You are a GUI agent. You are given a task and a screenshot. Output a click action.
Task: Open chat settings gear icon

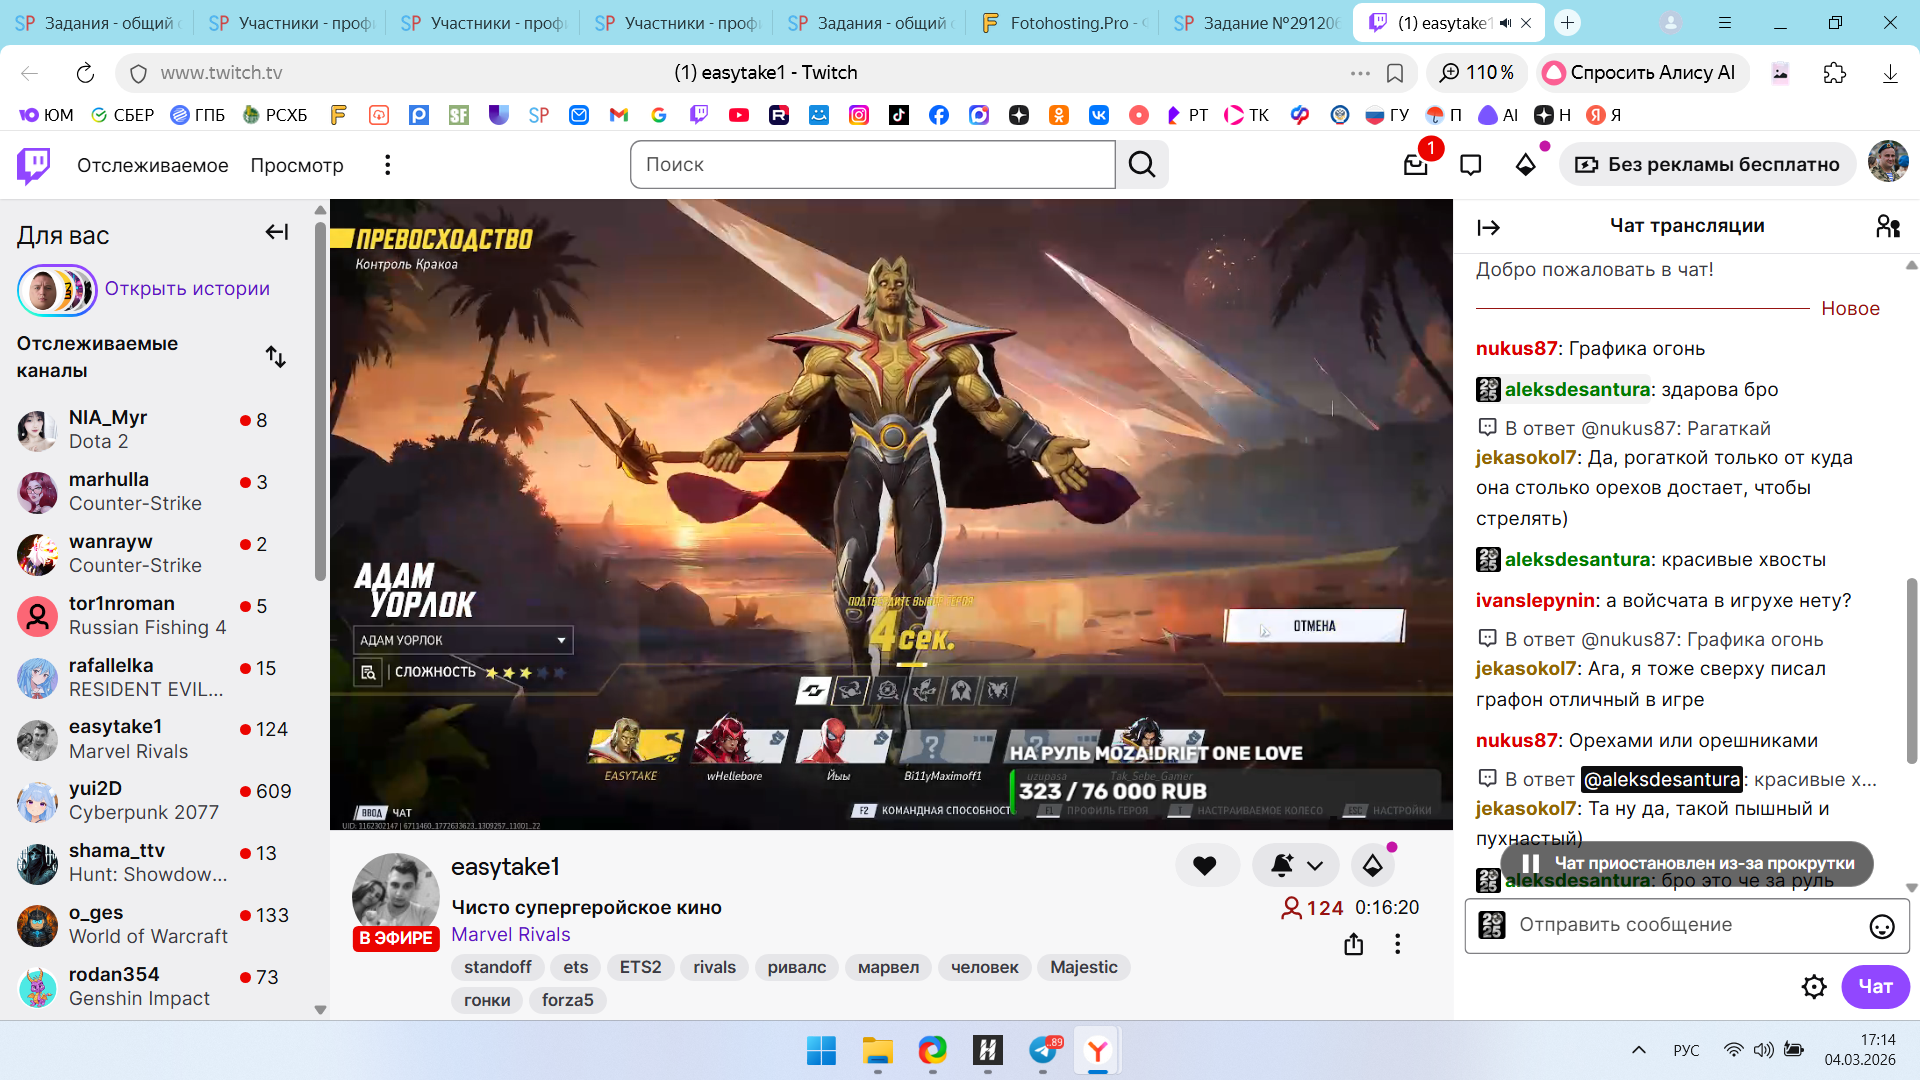[x=1814, y=987]
